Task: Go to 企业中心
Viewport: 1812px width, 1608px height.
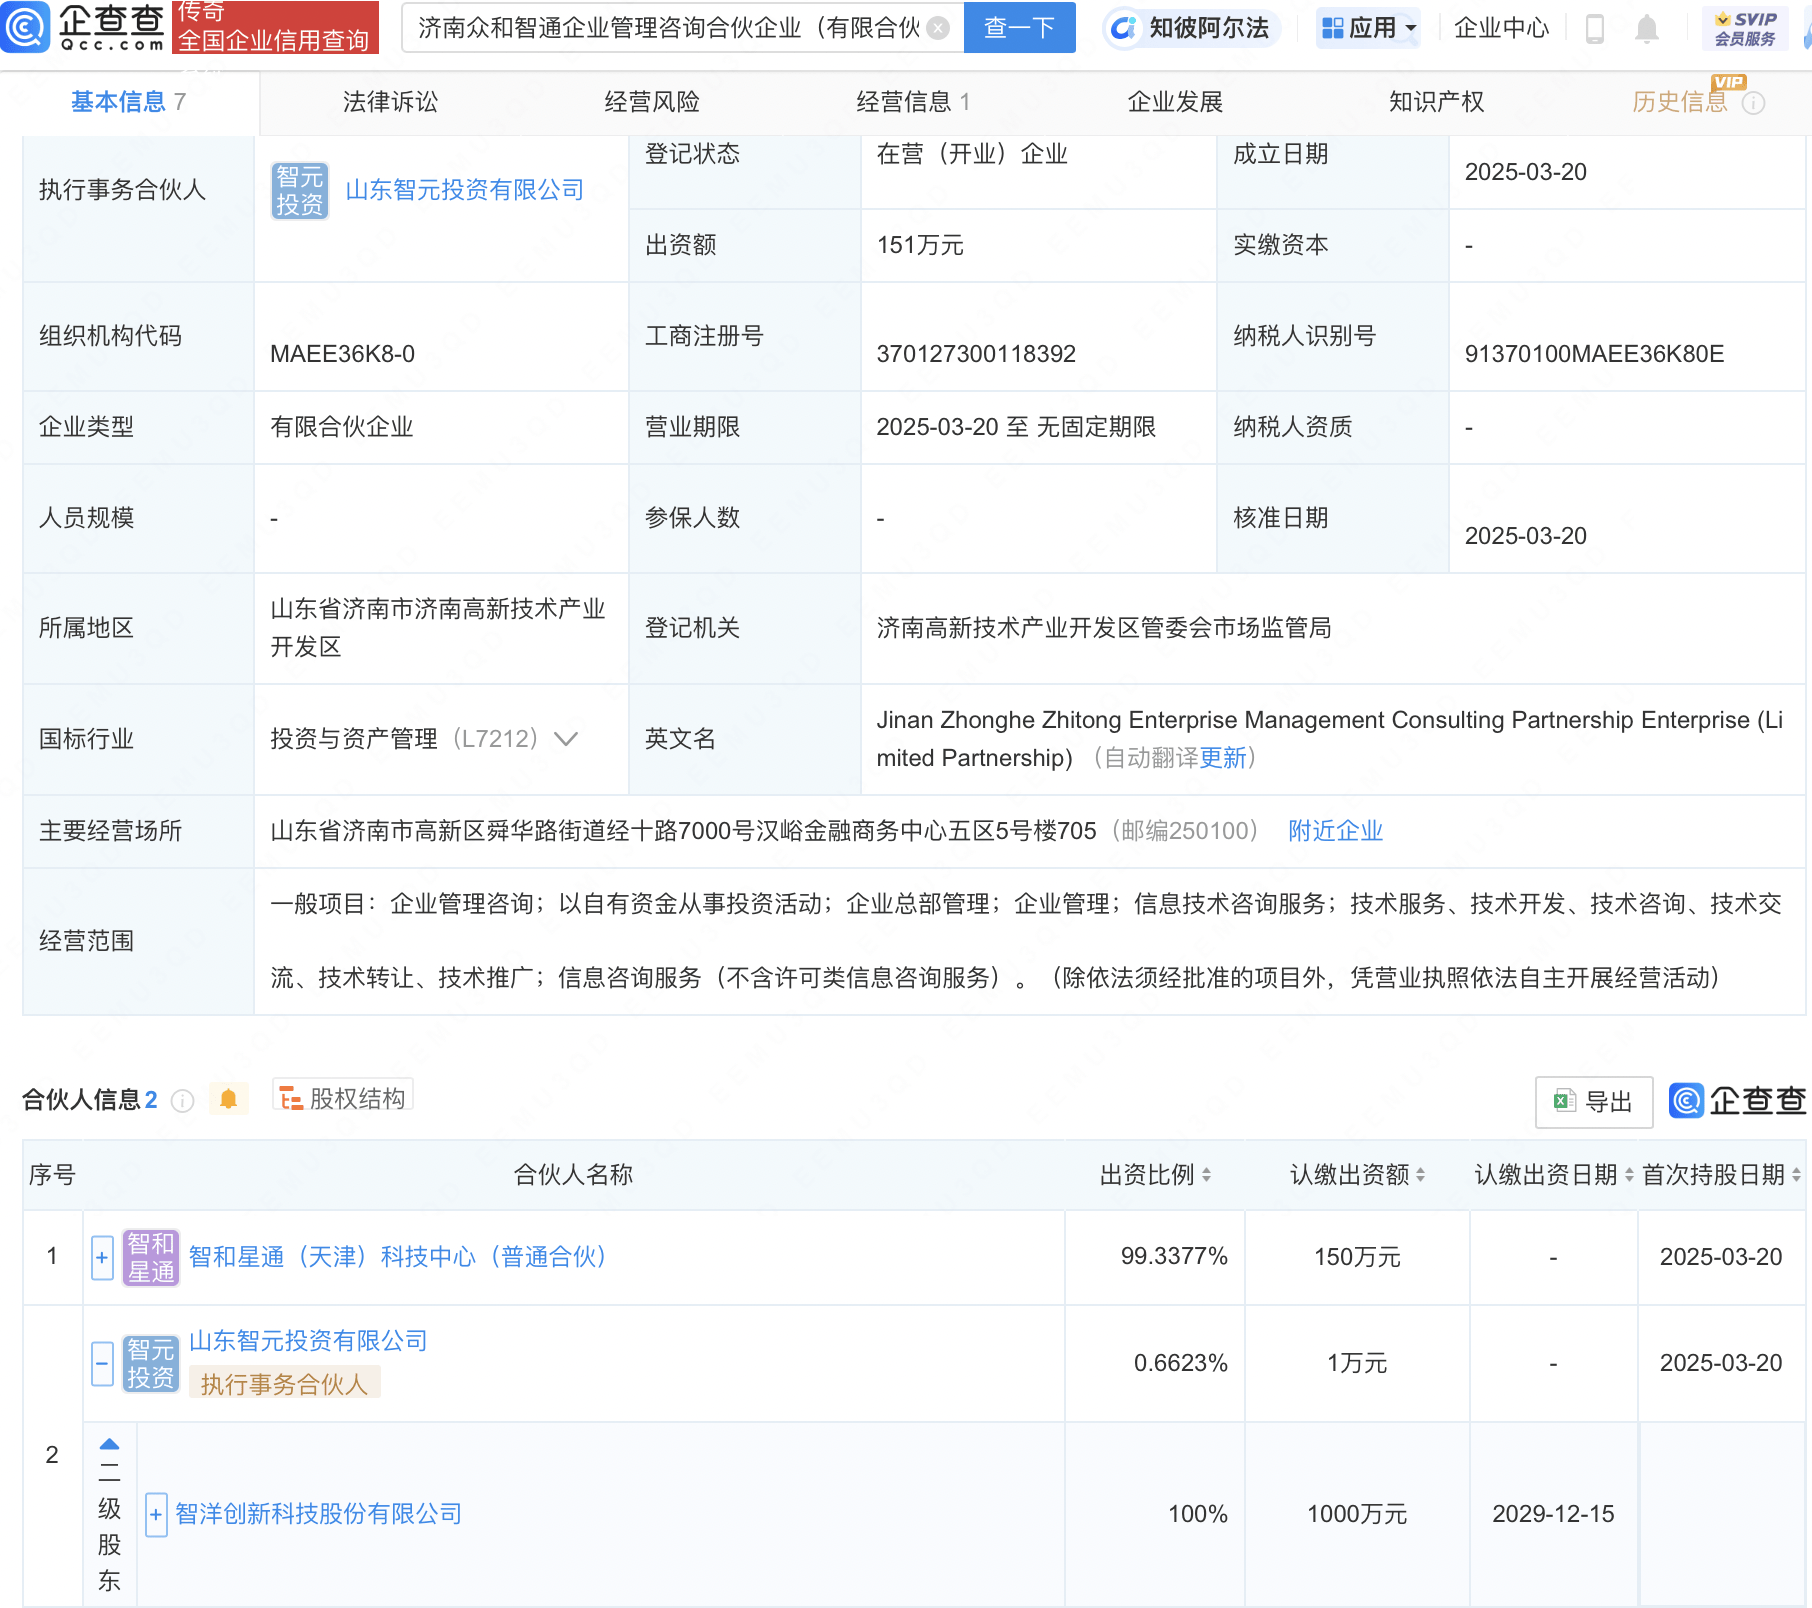Action: 1501,28
